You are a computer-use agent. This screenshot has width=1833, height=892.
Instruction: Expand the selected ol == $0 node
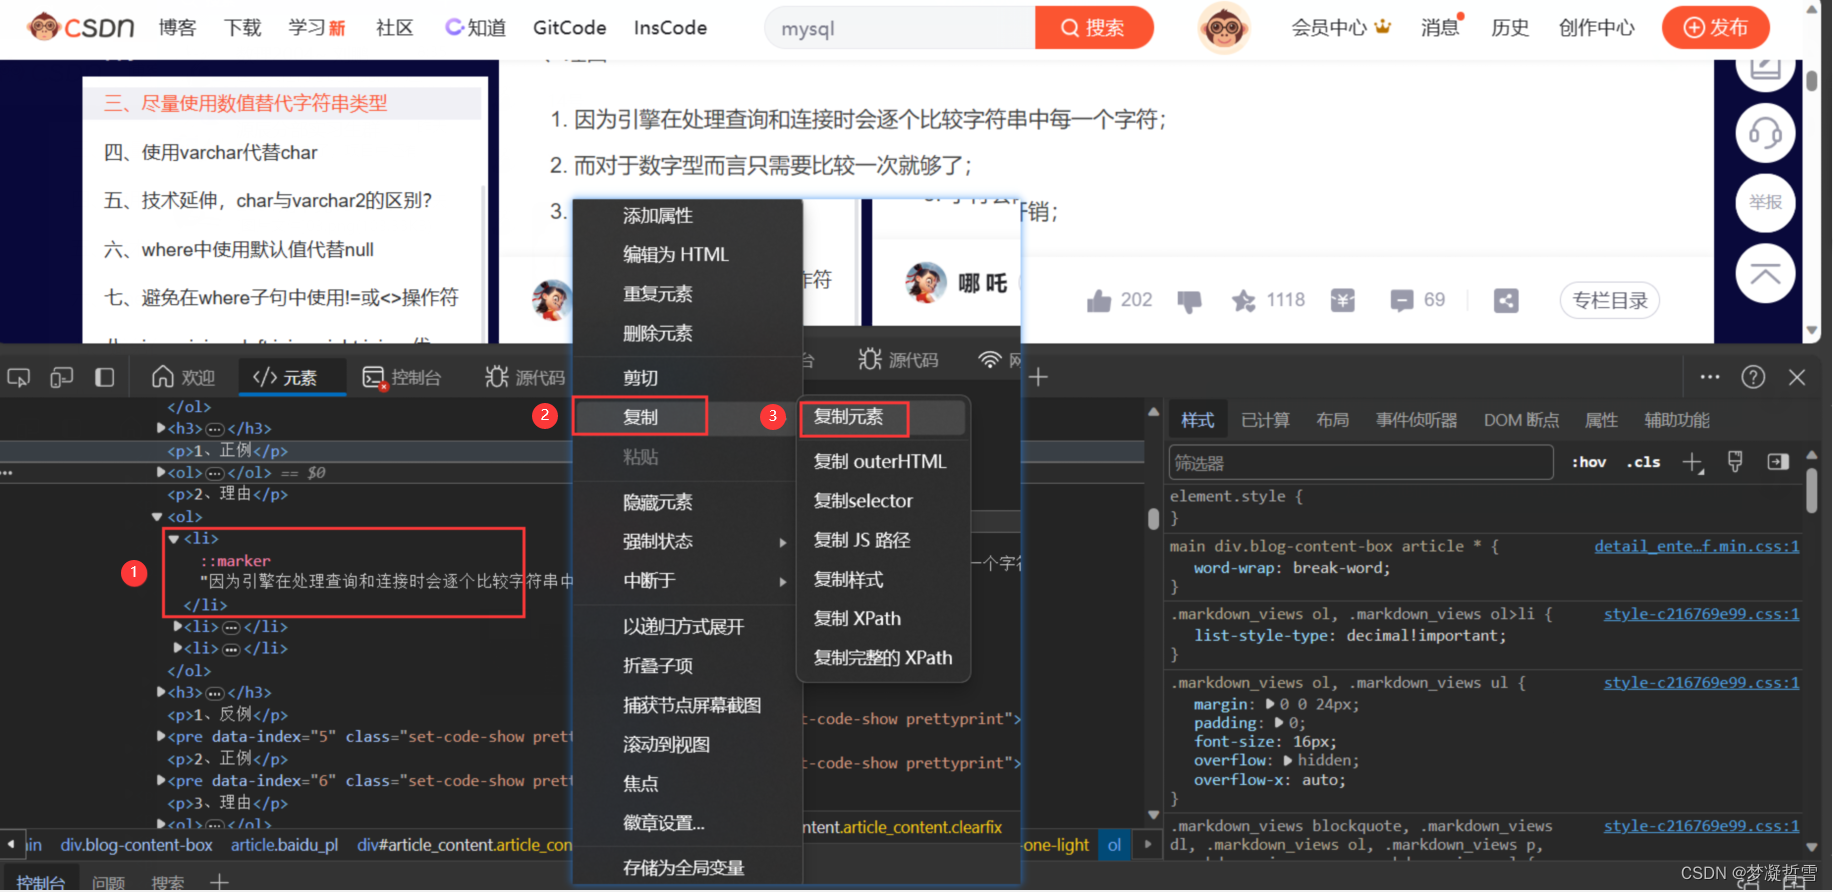click(x=162, y=472)
